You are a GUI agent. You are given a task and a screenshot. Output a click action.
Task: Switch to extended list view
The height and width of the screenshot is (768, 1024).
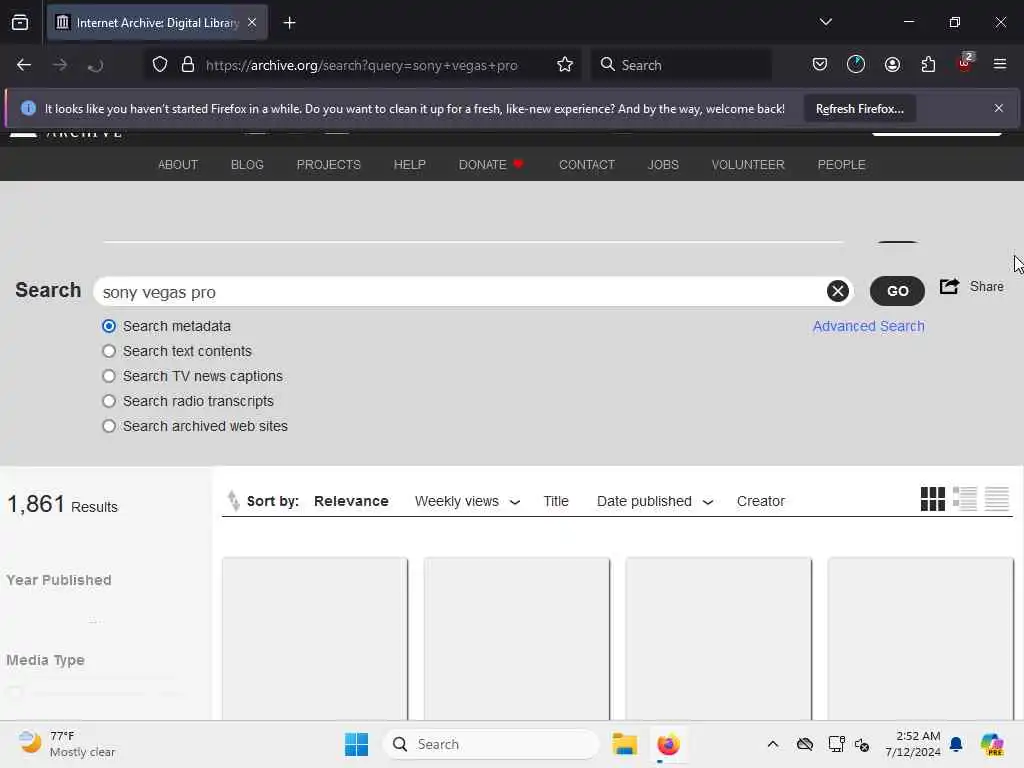coord(965,499)
